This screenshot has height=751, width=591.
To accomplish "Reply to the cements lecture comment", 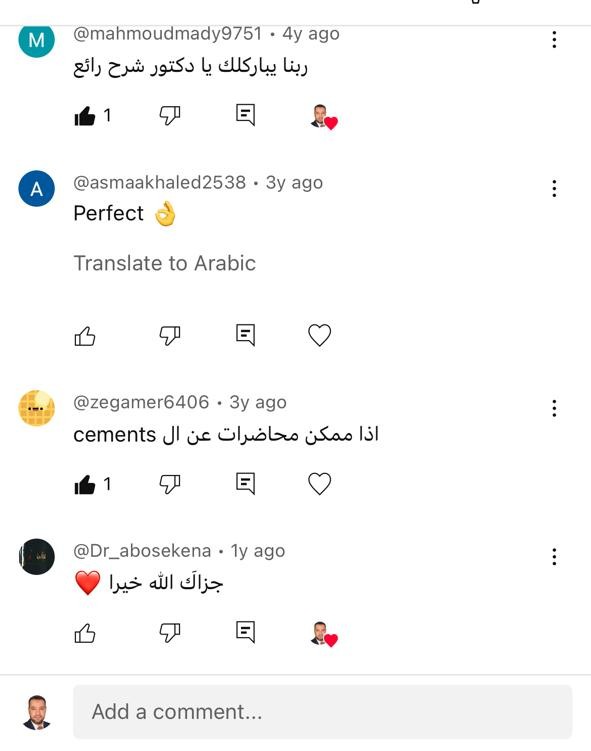I will coord(245,483).
